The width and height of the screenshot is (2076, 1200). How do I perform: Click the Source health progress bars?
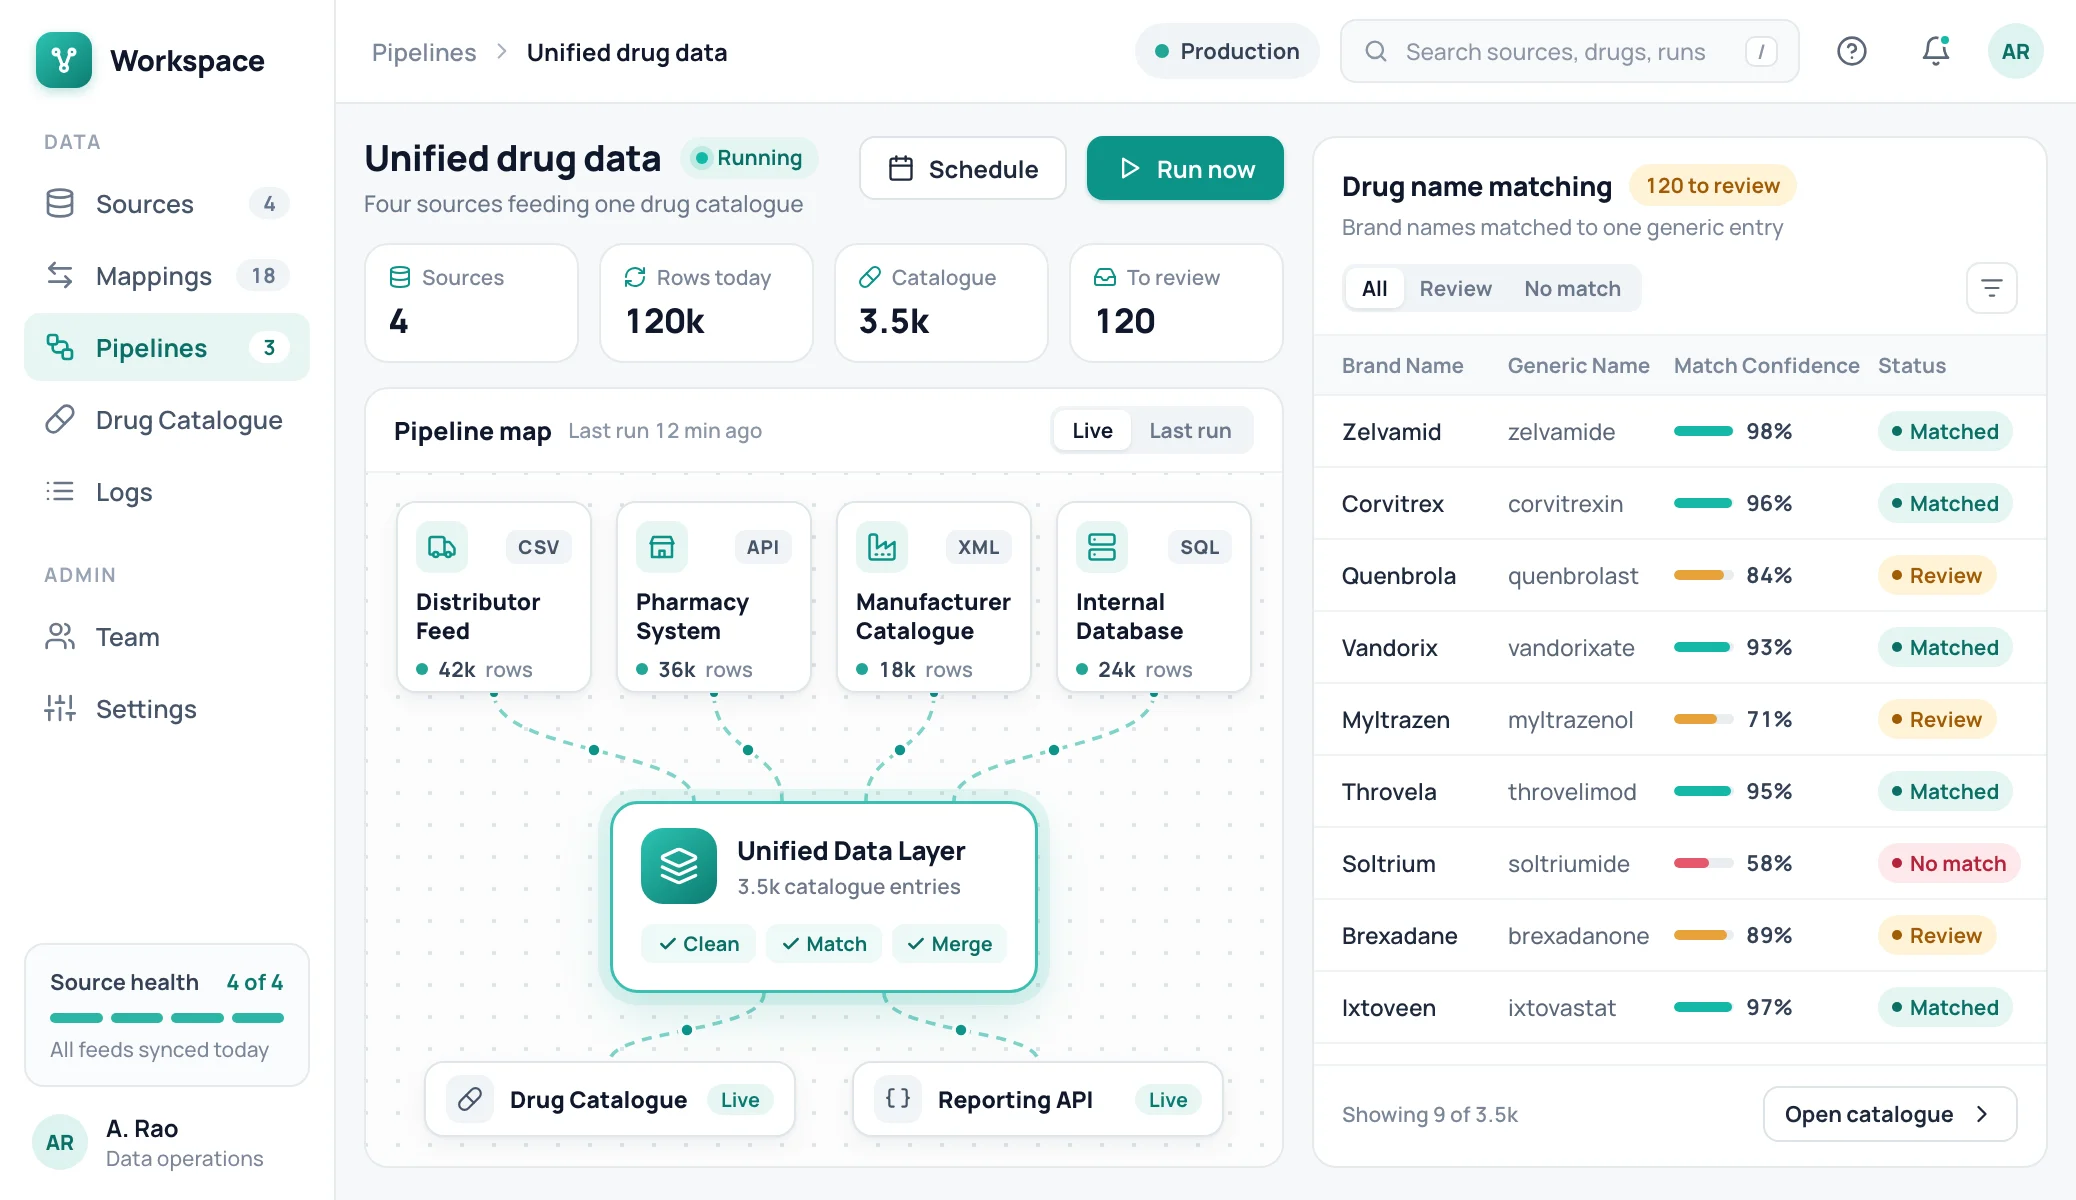coord(167,1018)
